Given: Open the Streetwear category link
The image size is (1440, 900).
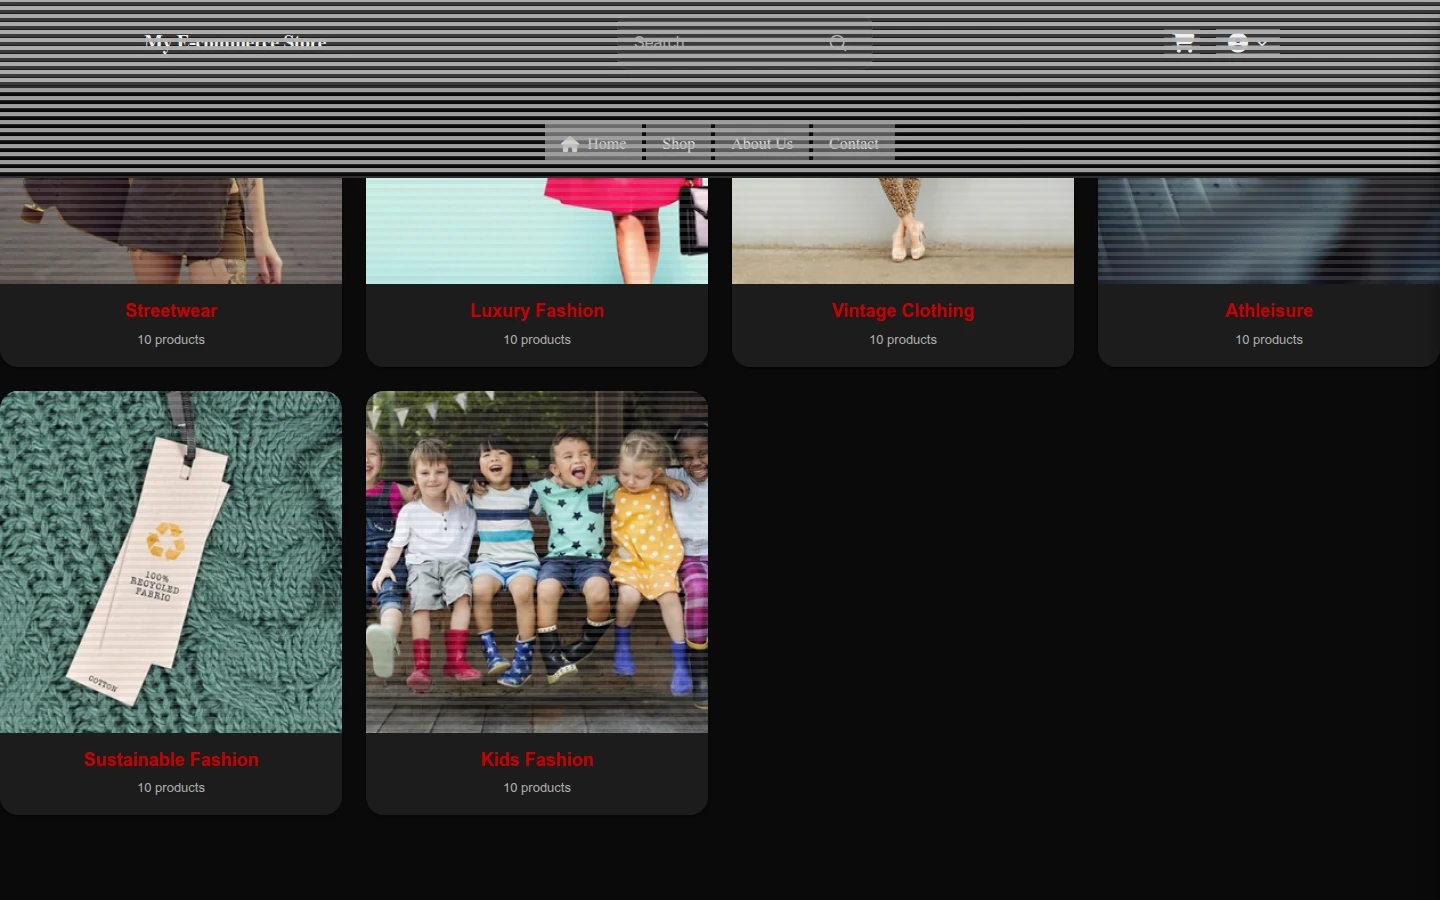Looking at the screenshot, I should click(x=171, y=311).
